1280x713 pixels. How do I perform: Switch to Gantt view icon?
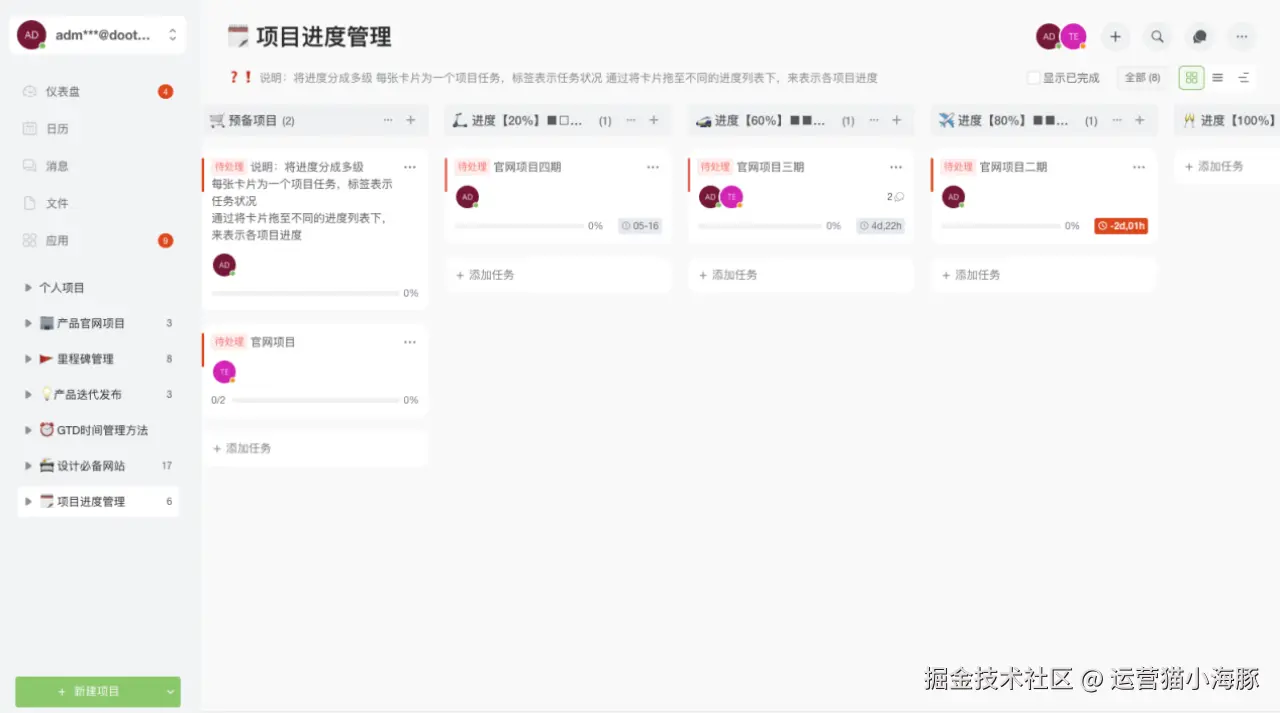click(x=1243, y=77)
